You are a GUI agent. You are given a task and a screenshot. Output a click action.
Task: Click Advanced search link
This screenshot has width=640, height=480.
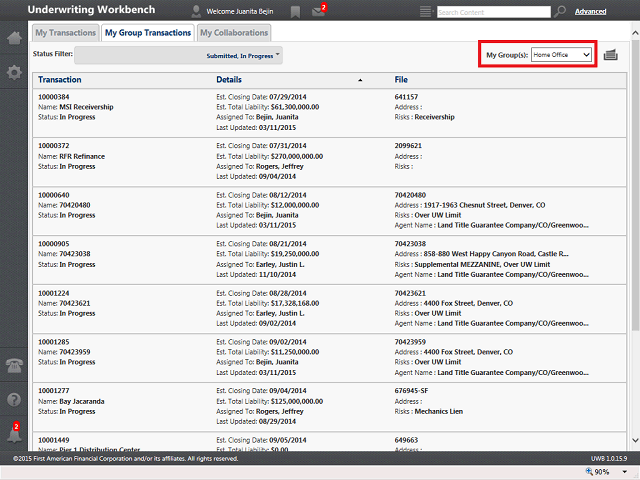click(590, 11)
